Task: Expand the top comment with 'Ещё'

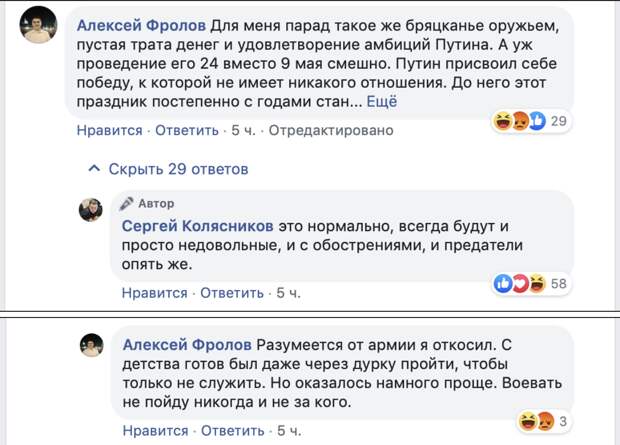Action: (x=382, y=102)
